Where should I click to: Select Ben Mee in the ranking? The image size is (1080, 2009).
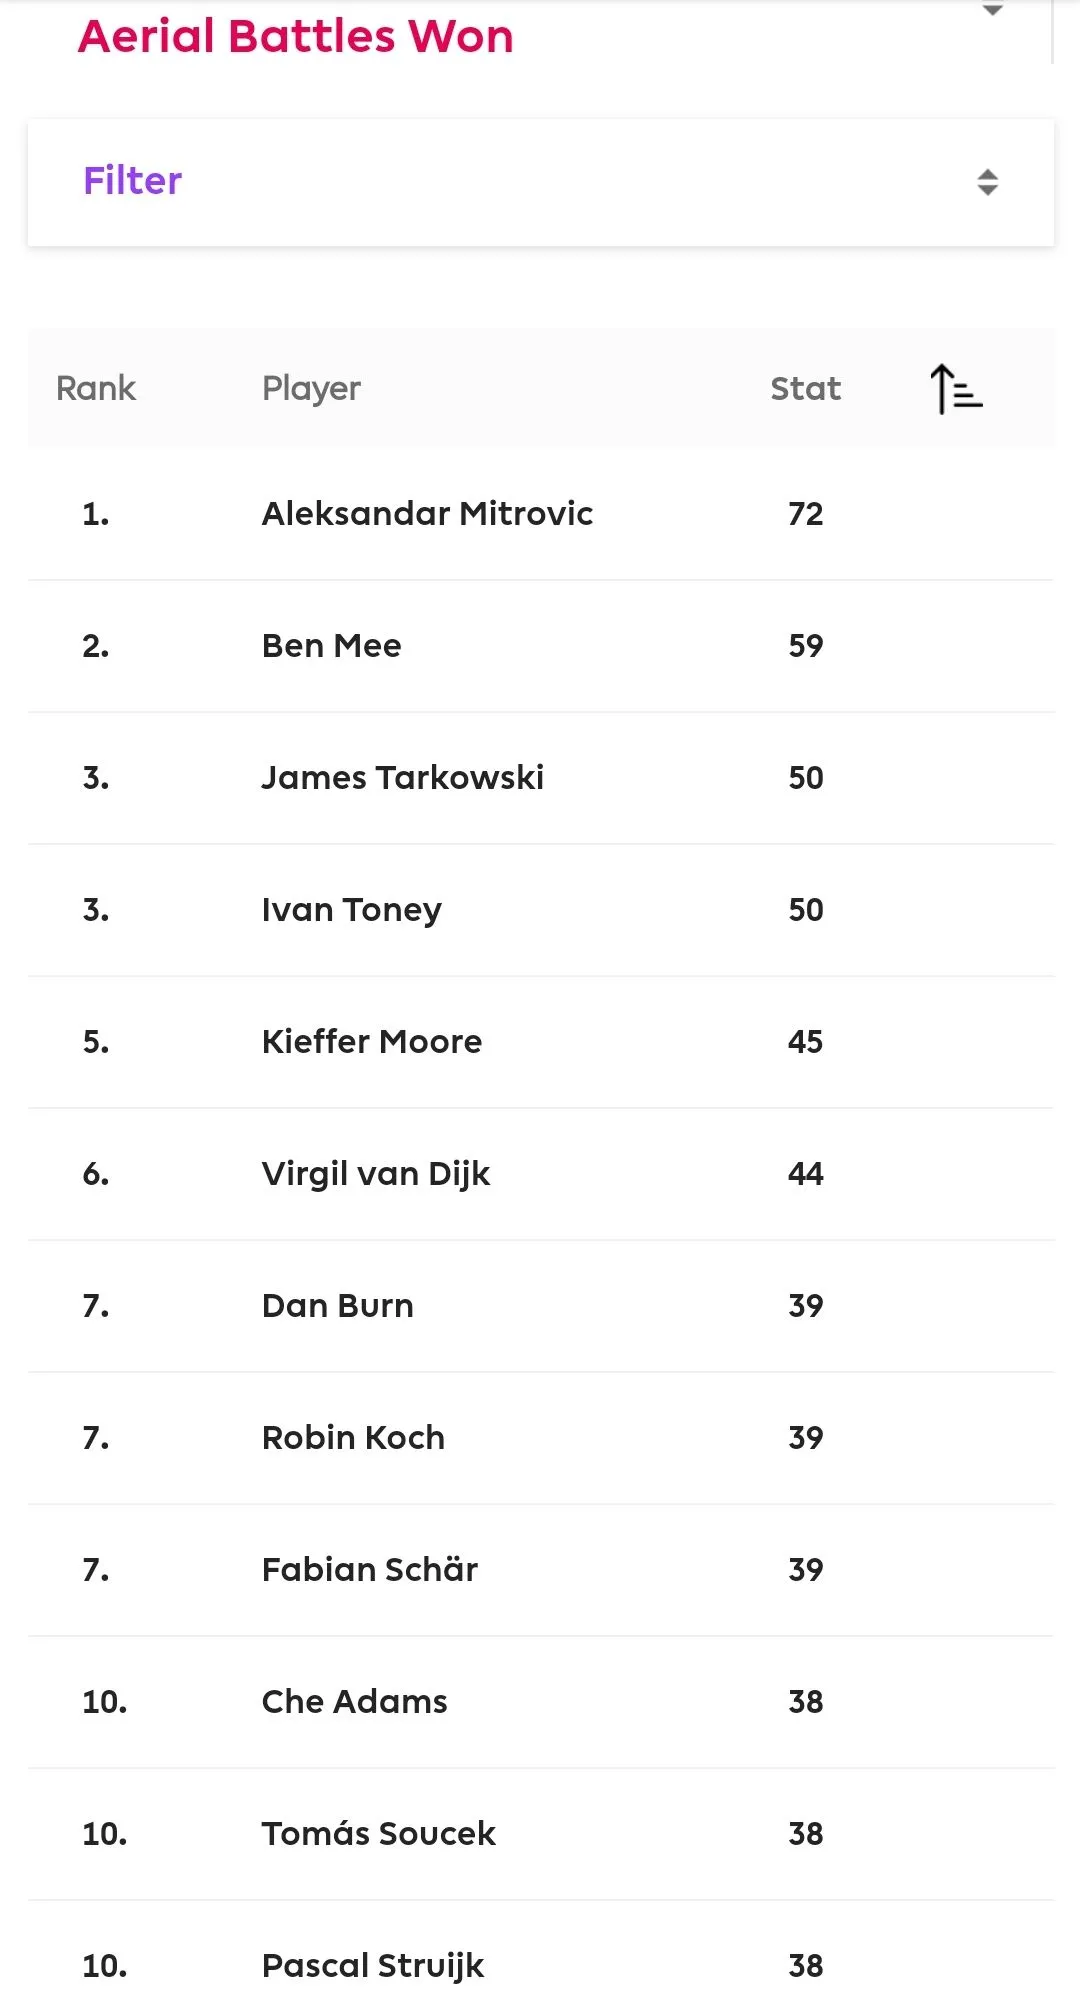click(331, 646)
